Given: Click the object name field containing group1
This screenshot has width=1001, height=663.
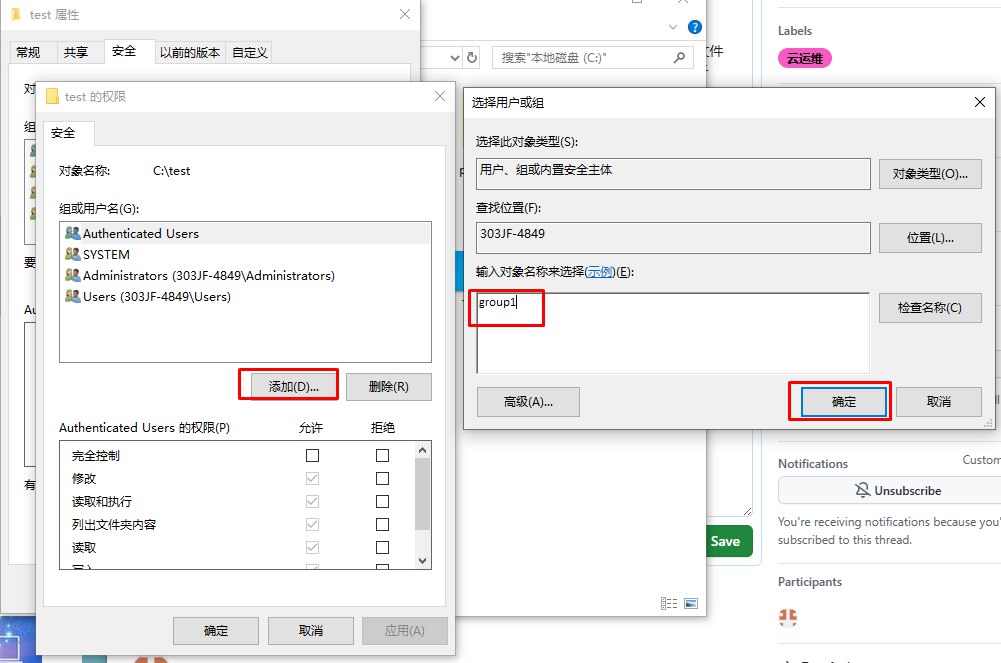Looking at the screenshot, I should pyautogui.click(x=673, y=333).
